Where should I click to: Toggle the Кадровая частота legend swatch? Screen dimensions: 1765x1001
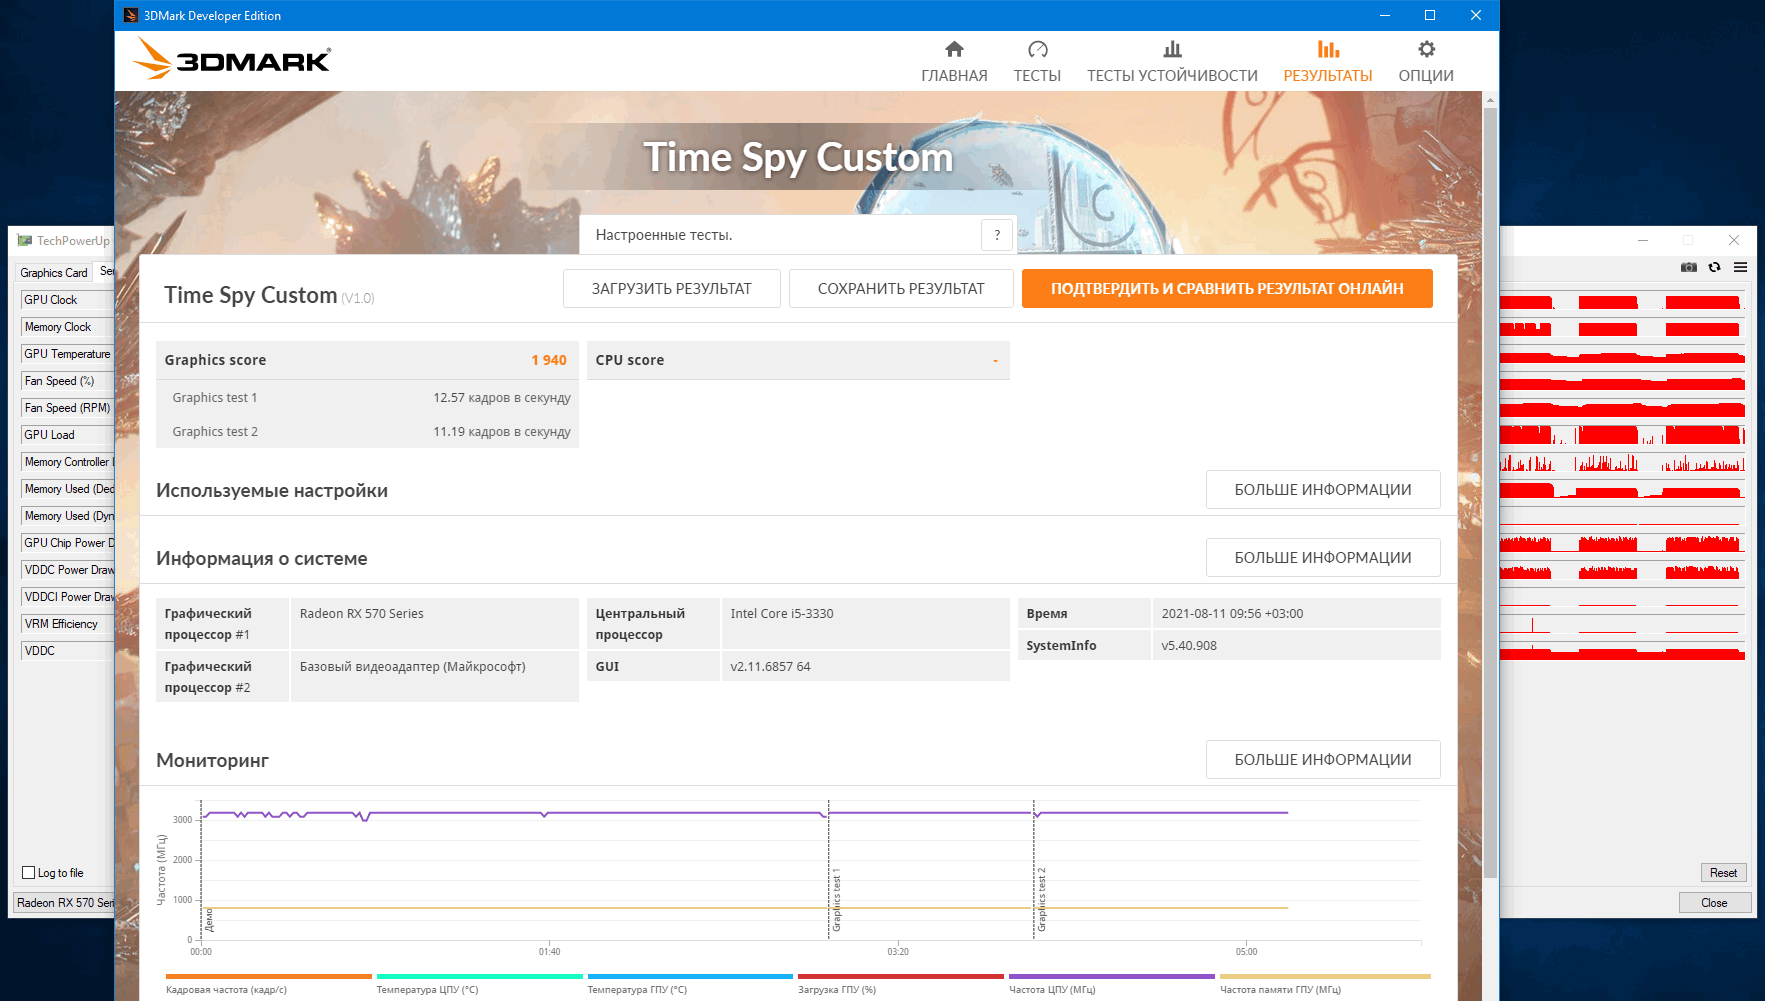click(x=268, y=976)
